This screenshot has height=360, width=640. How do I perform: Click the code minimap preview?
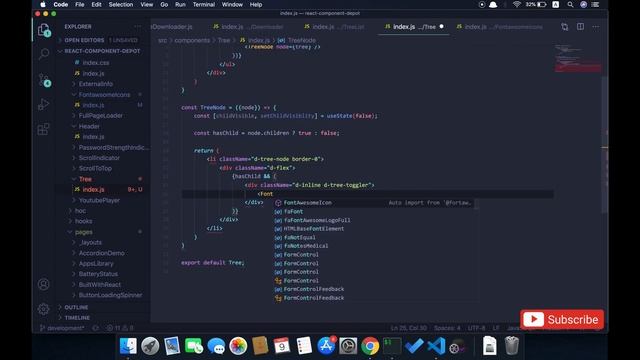pos(578,58)
